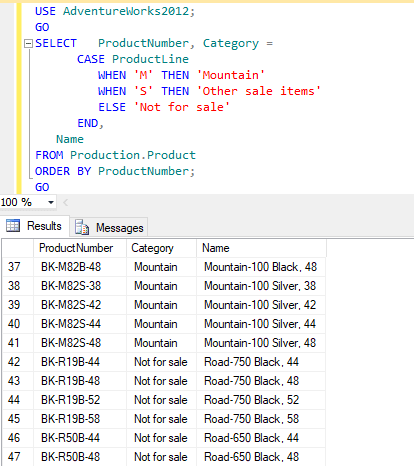Click cell Mountain-100 Black, 48
Screen dimensions: 415x469
coord(261,267)
